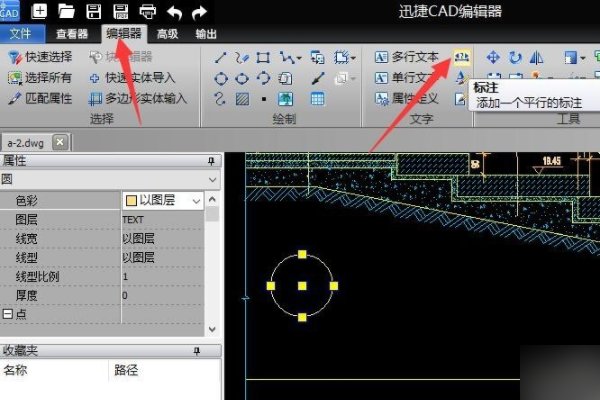Click the circle's top grip point
The height and width of the screenshot is (400, 600).
(302, 255)
